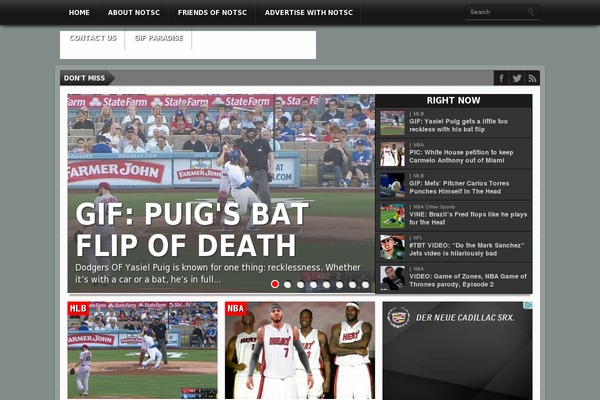This screenshot has height=400, width=600.
Task: Click NBA tag above Carmelo Anthony story
Action: click(419, 145)
